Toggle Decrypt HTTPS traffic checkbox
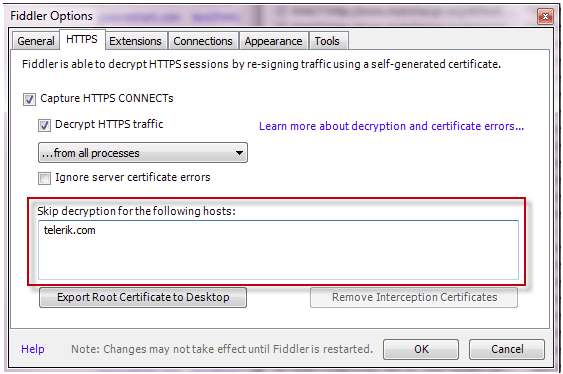 [x=45, y=125]
